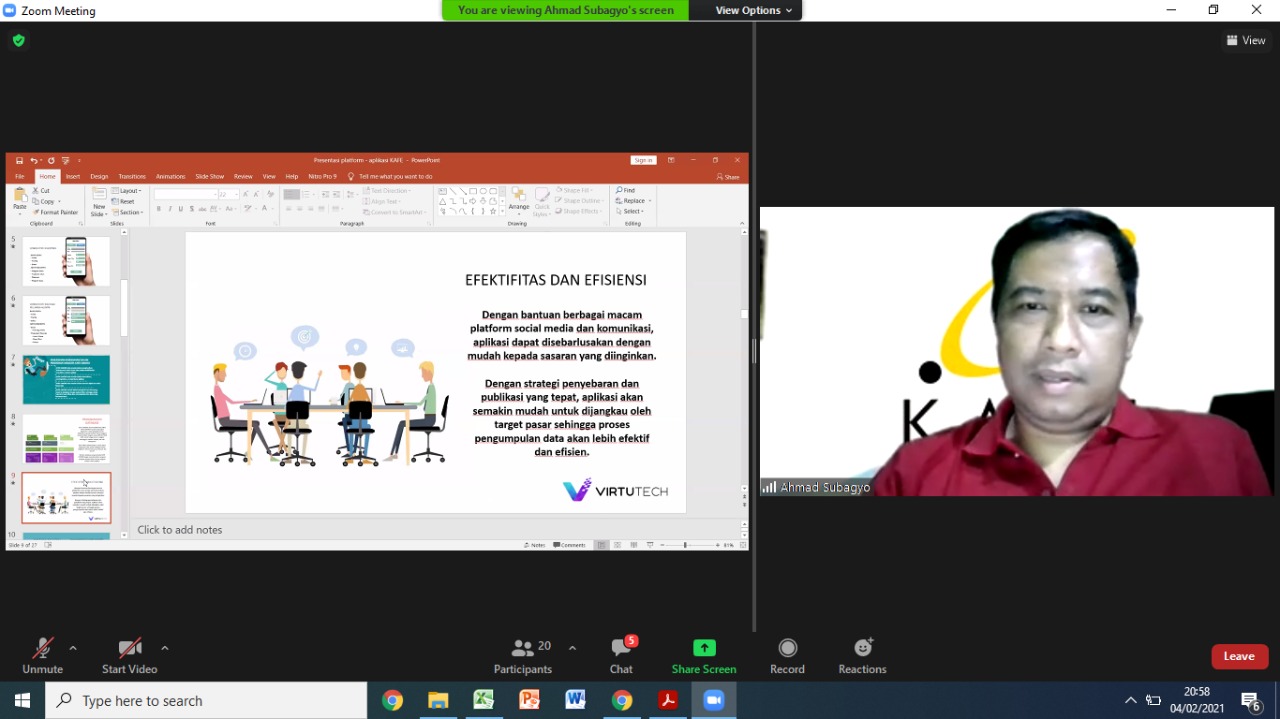Expand the Participants options arrow
This screenshot has height=719, width=1280.
coord(572,648)
